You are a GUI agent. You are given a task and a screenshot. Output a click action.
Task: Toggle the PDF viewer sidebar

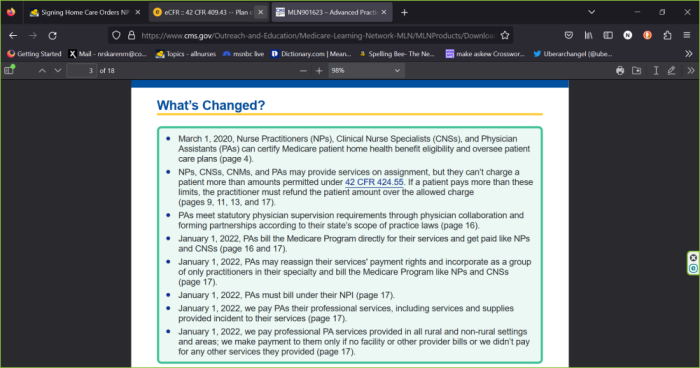pyautogui.click(x=9, y=70)
